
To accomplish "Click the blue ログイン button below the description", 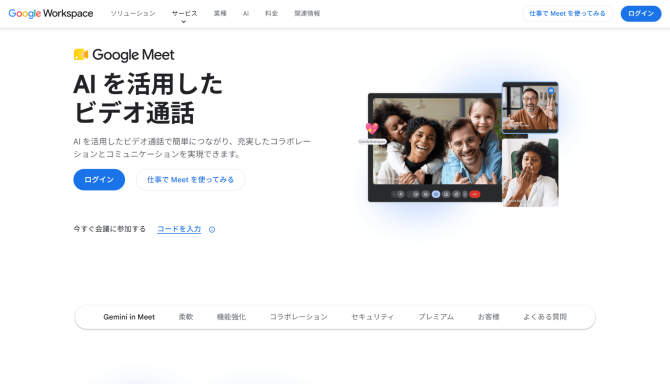I will tap(99, 180).
